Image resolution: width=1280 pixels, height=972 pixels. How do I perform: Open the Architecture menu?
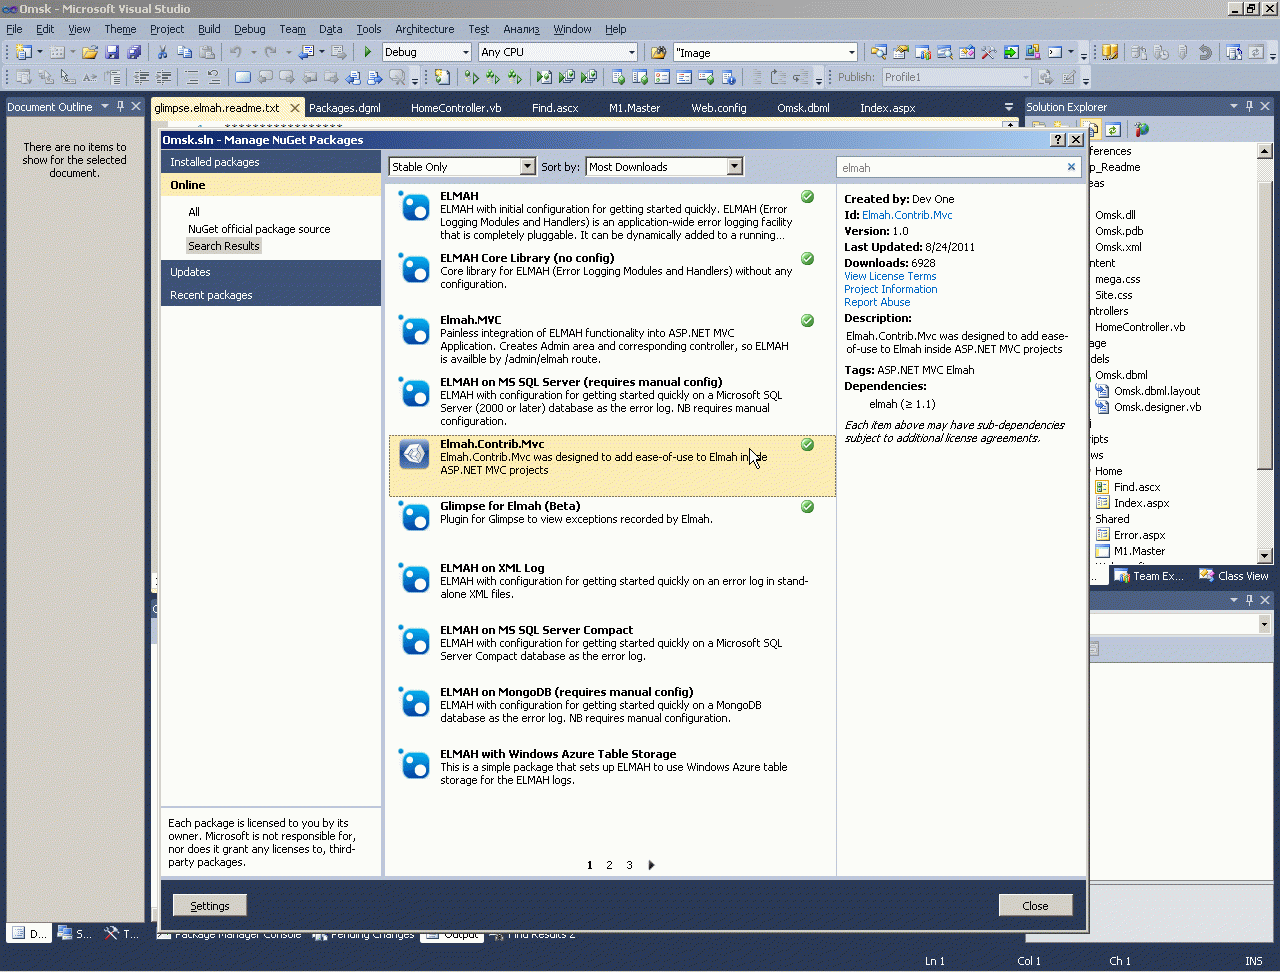424,29
